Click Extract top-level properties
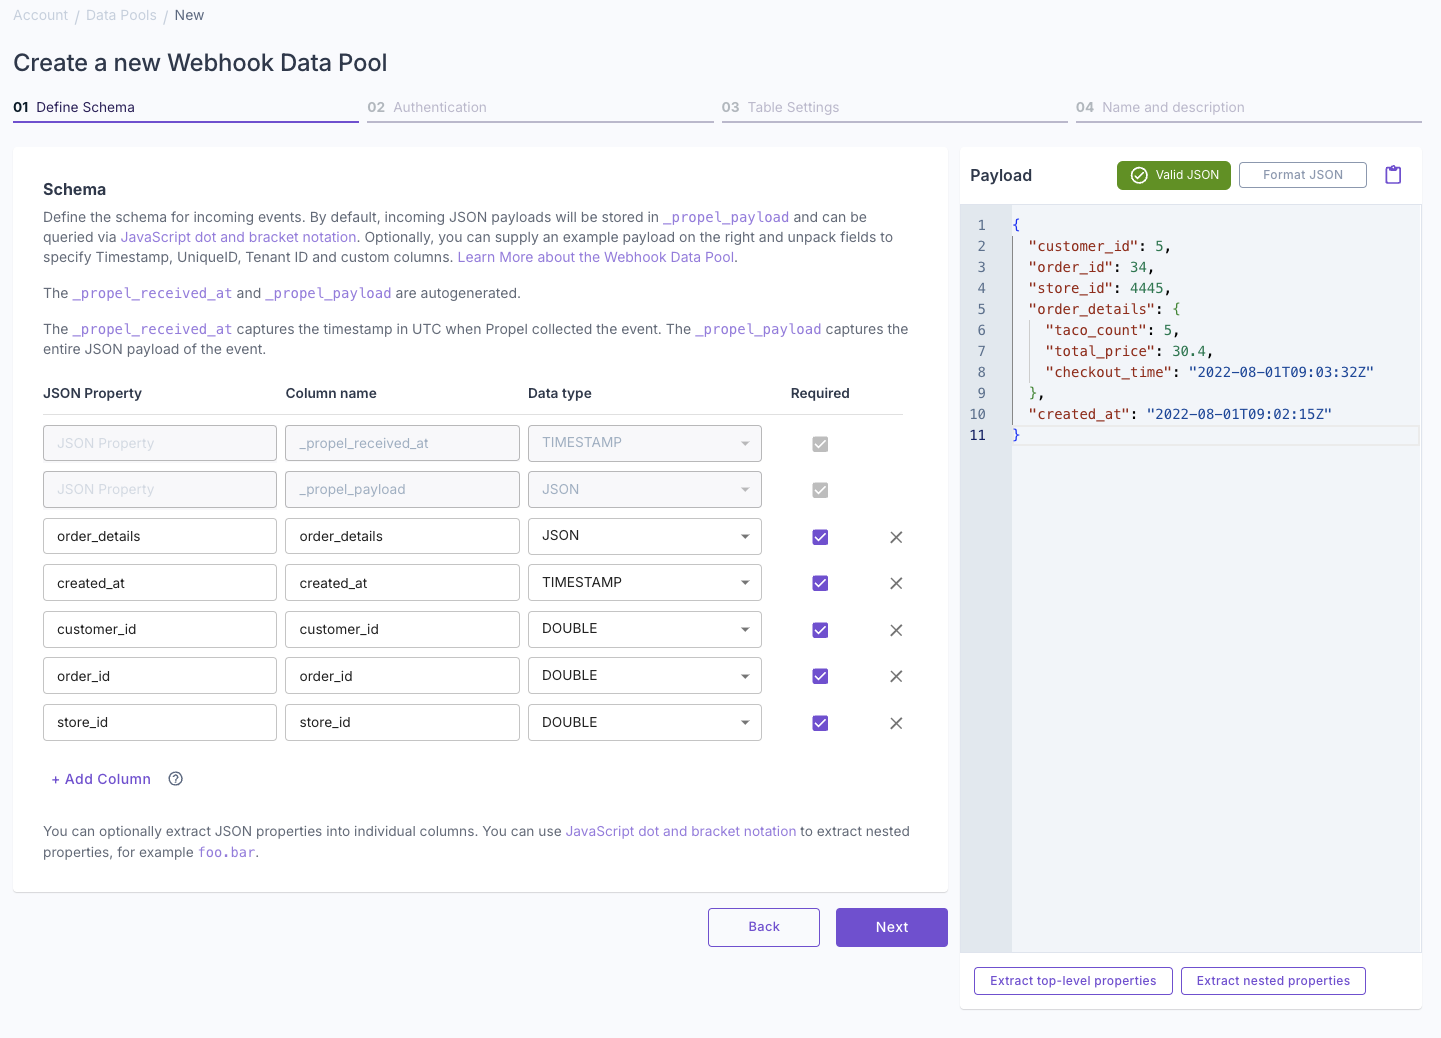1441x1038 pixels. pyautogui.click(x=1073, y=981)
